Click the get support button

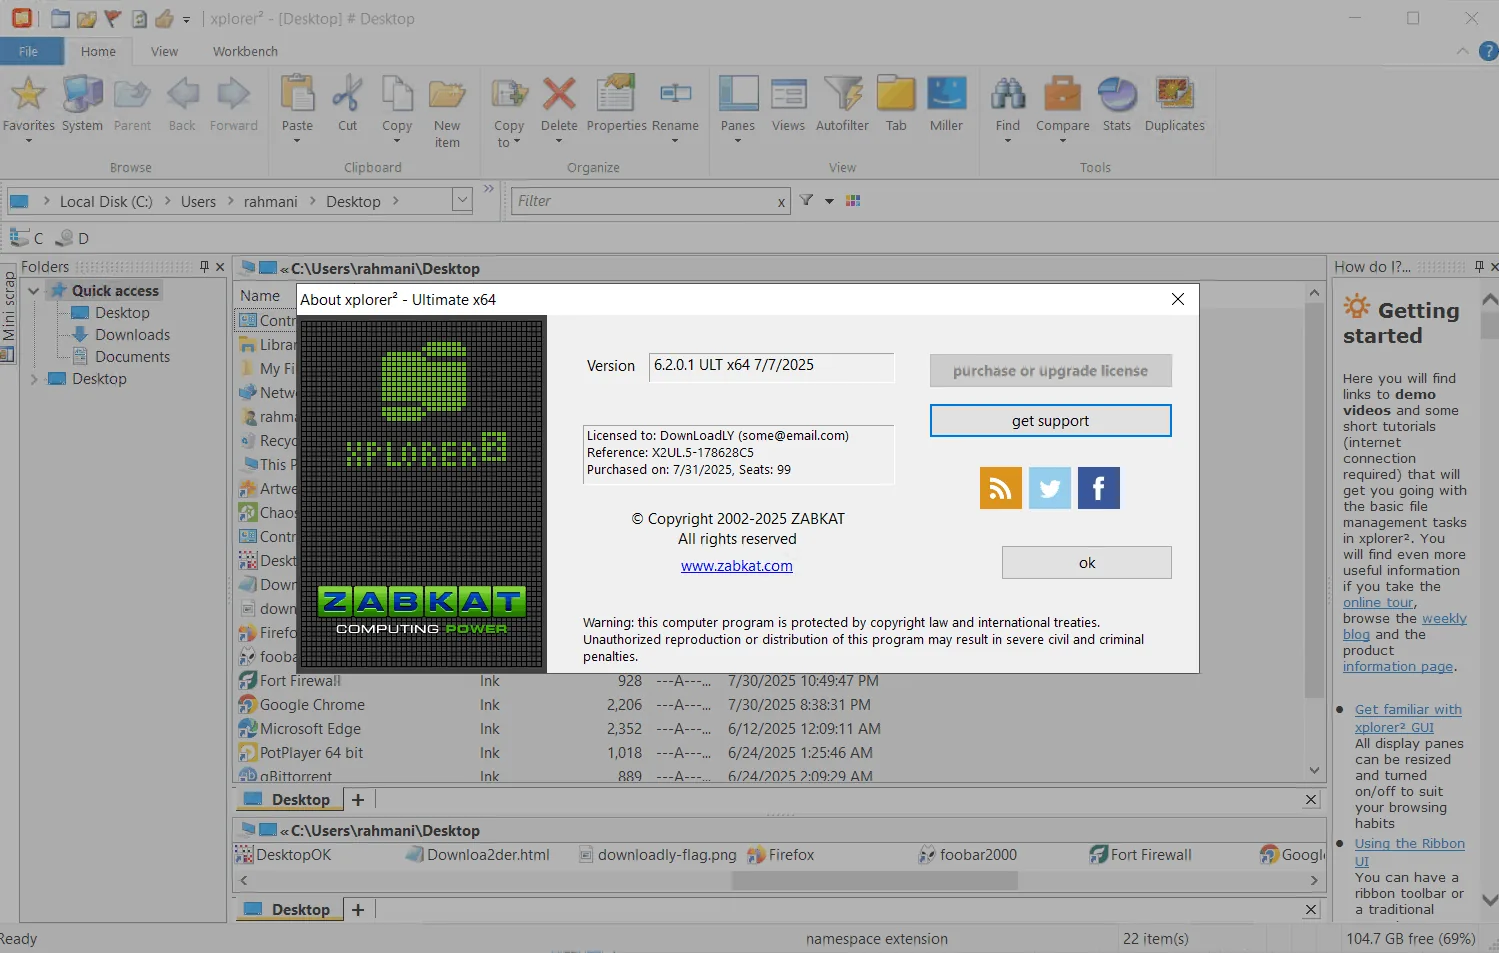[x=1050, y=421]
